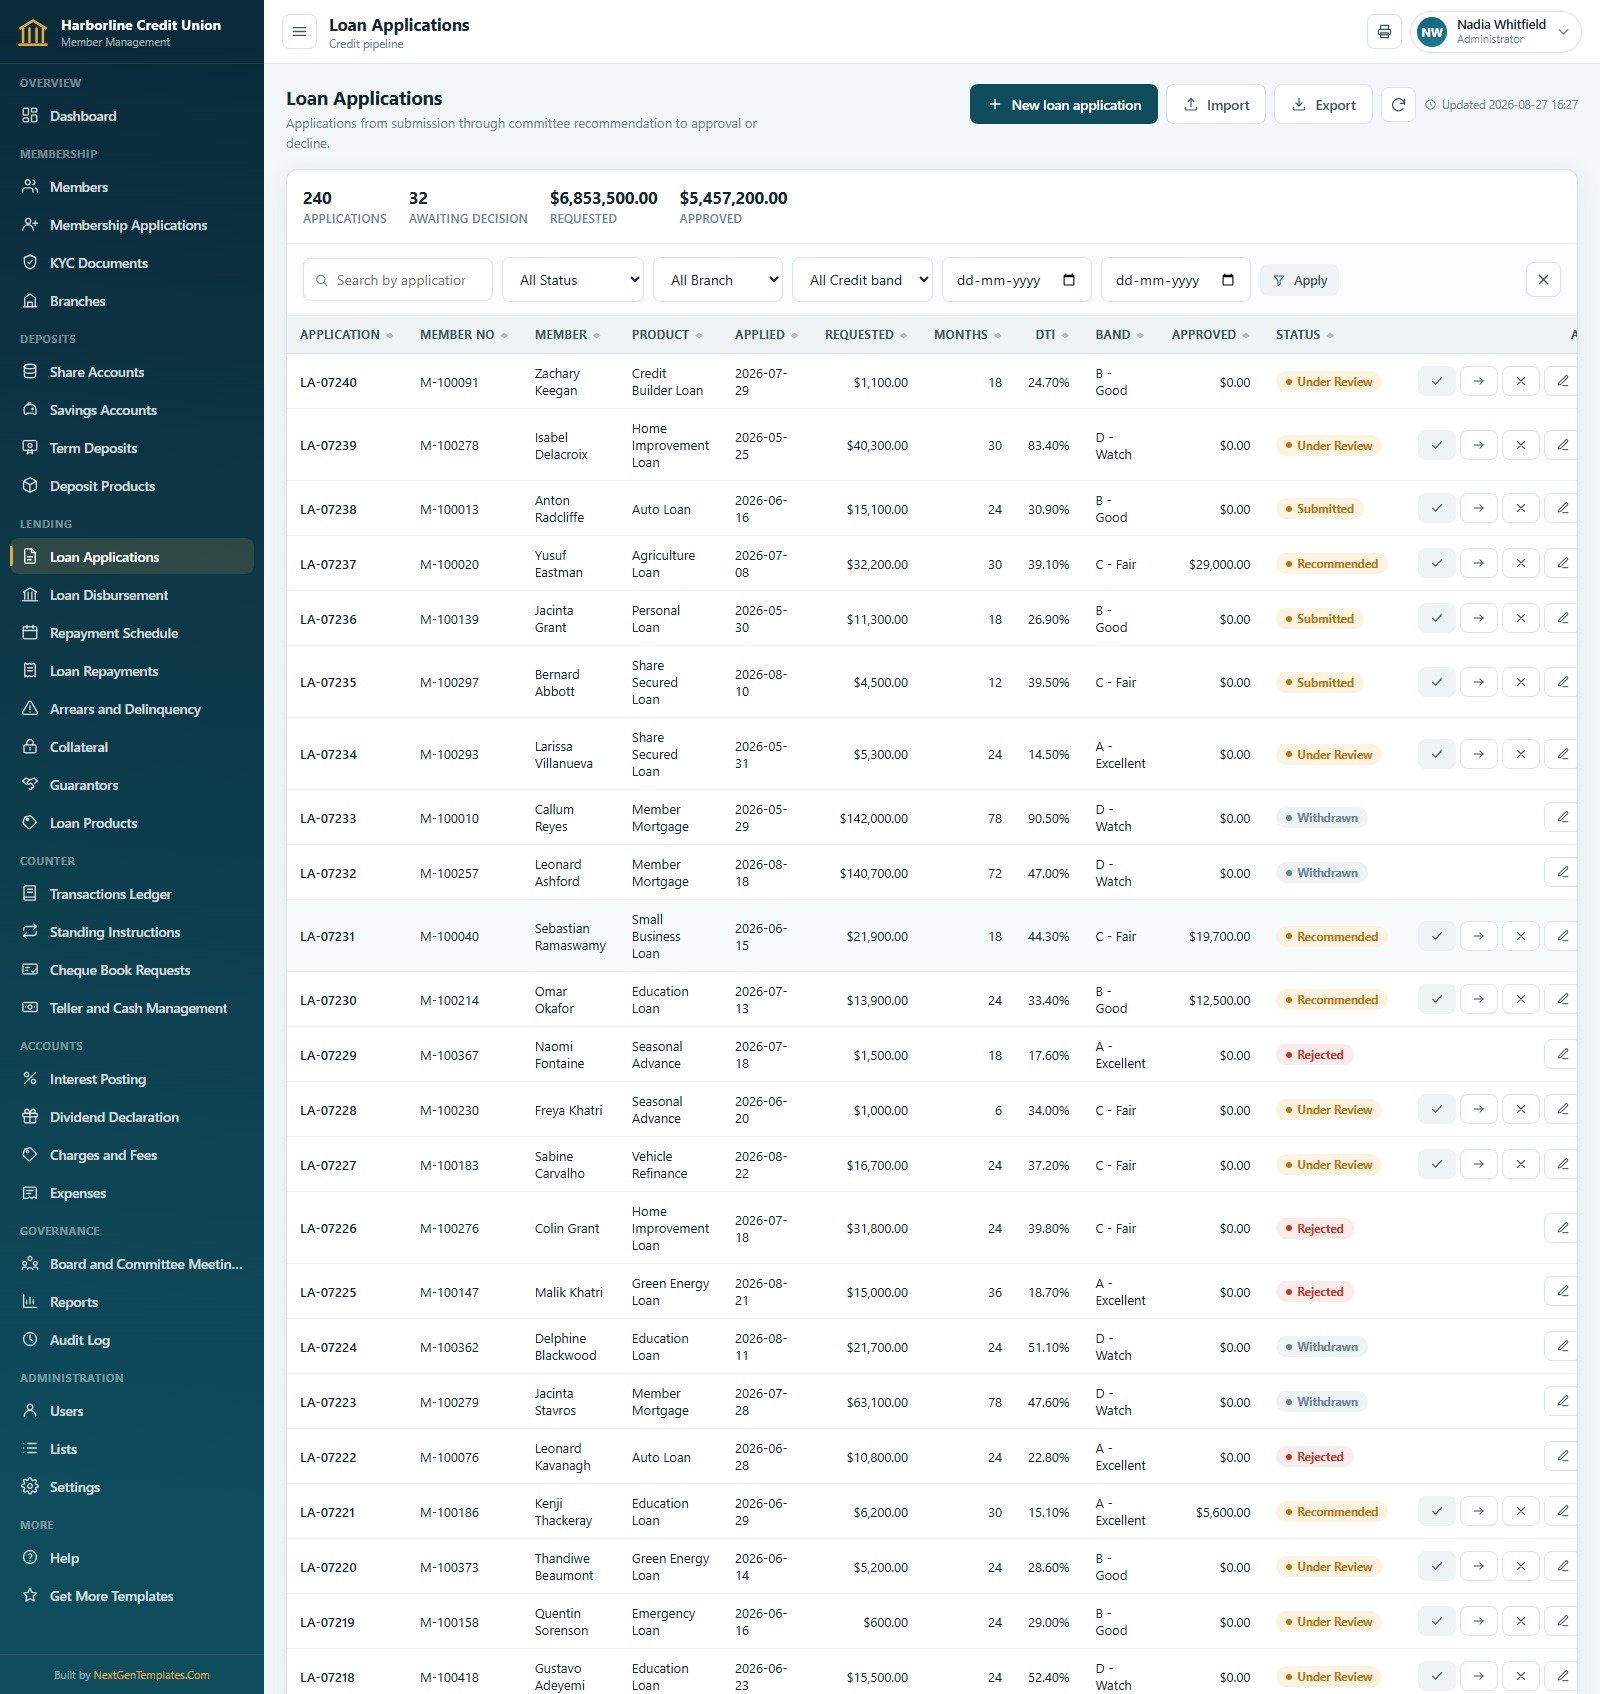This screenshot has width=1600, height=1694.
Task: Go to Interest Posting in the sidebar
Action: [x=132, y=1079]
